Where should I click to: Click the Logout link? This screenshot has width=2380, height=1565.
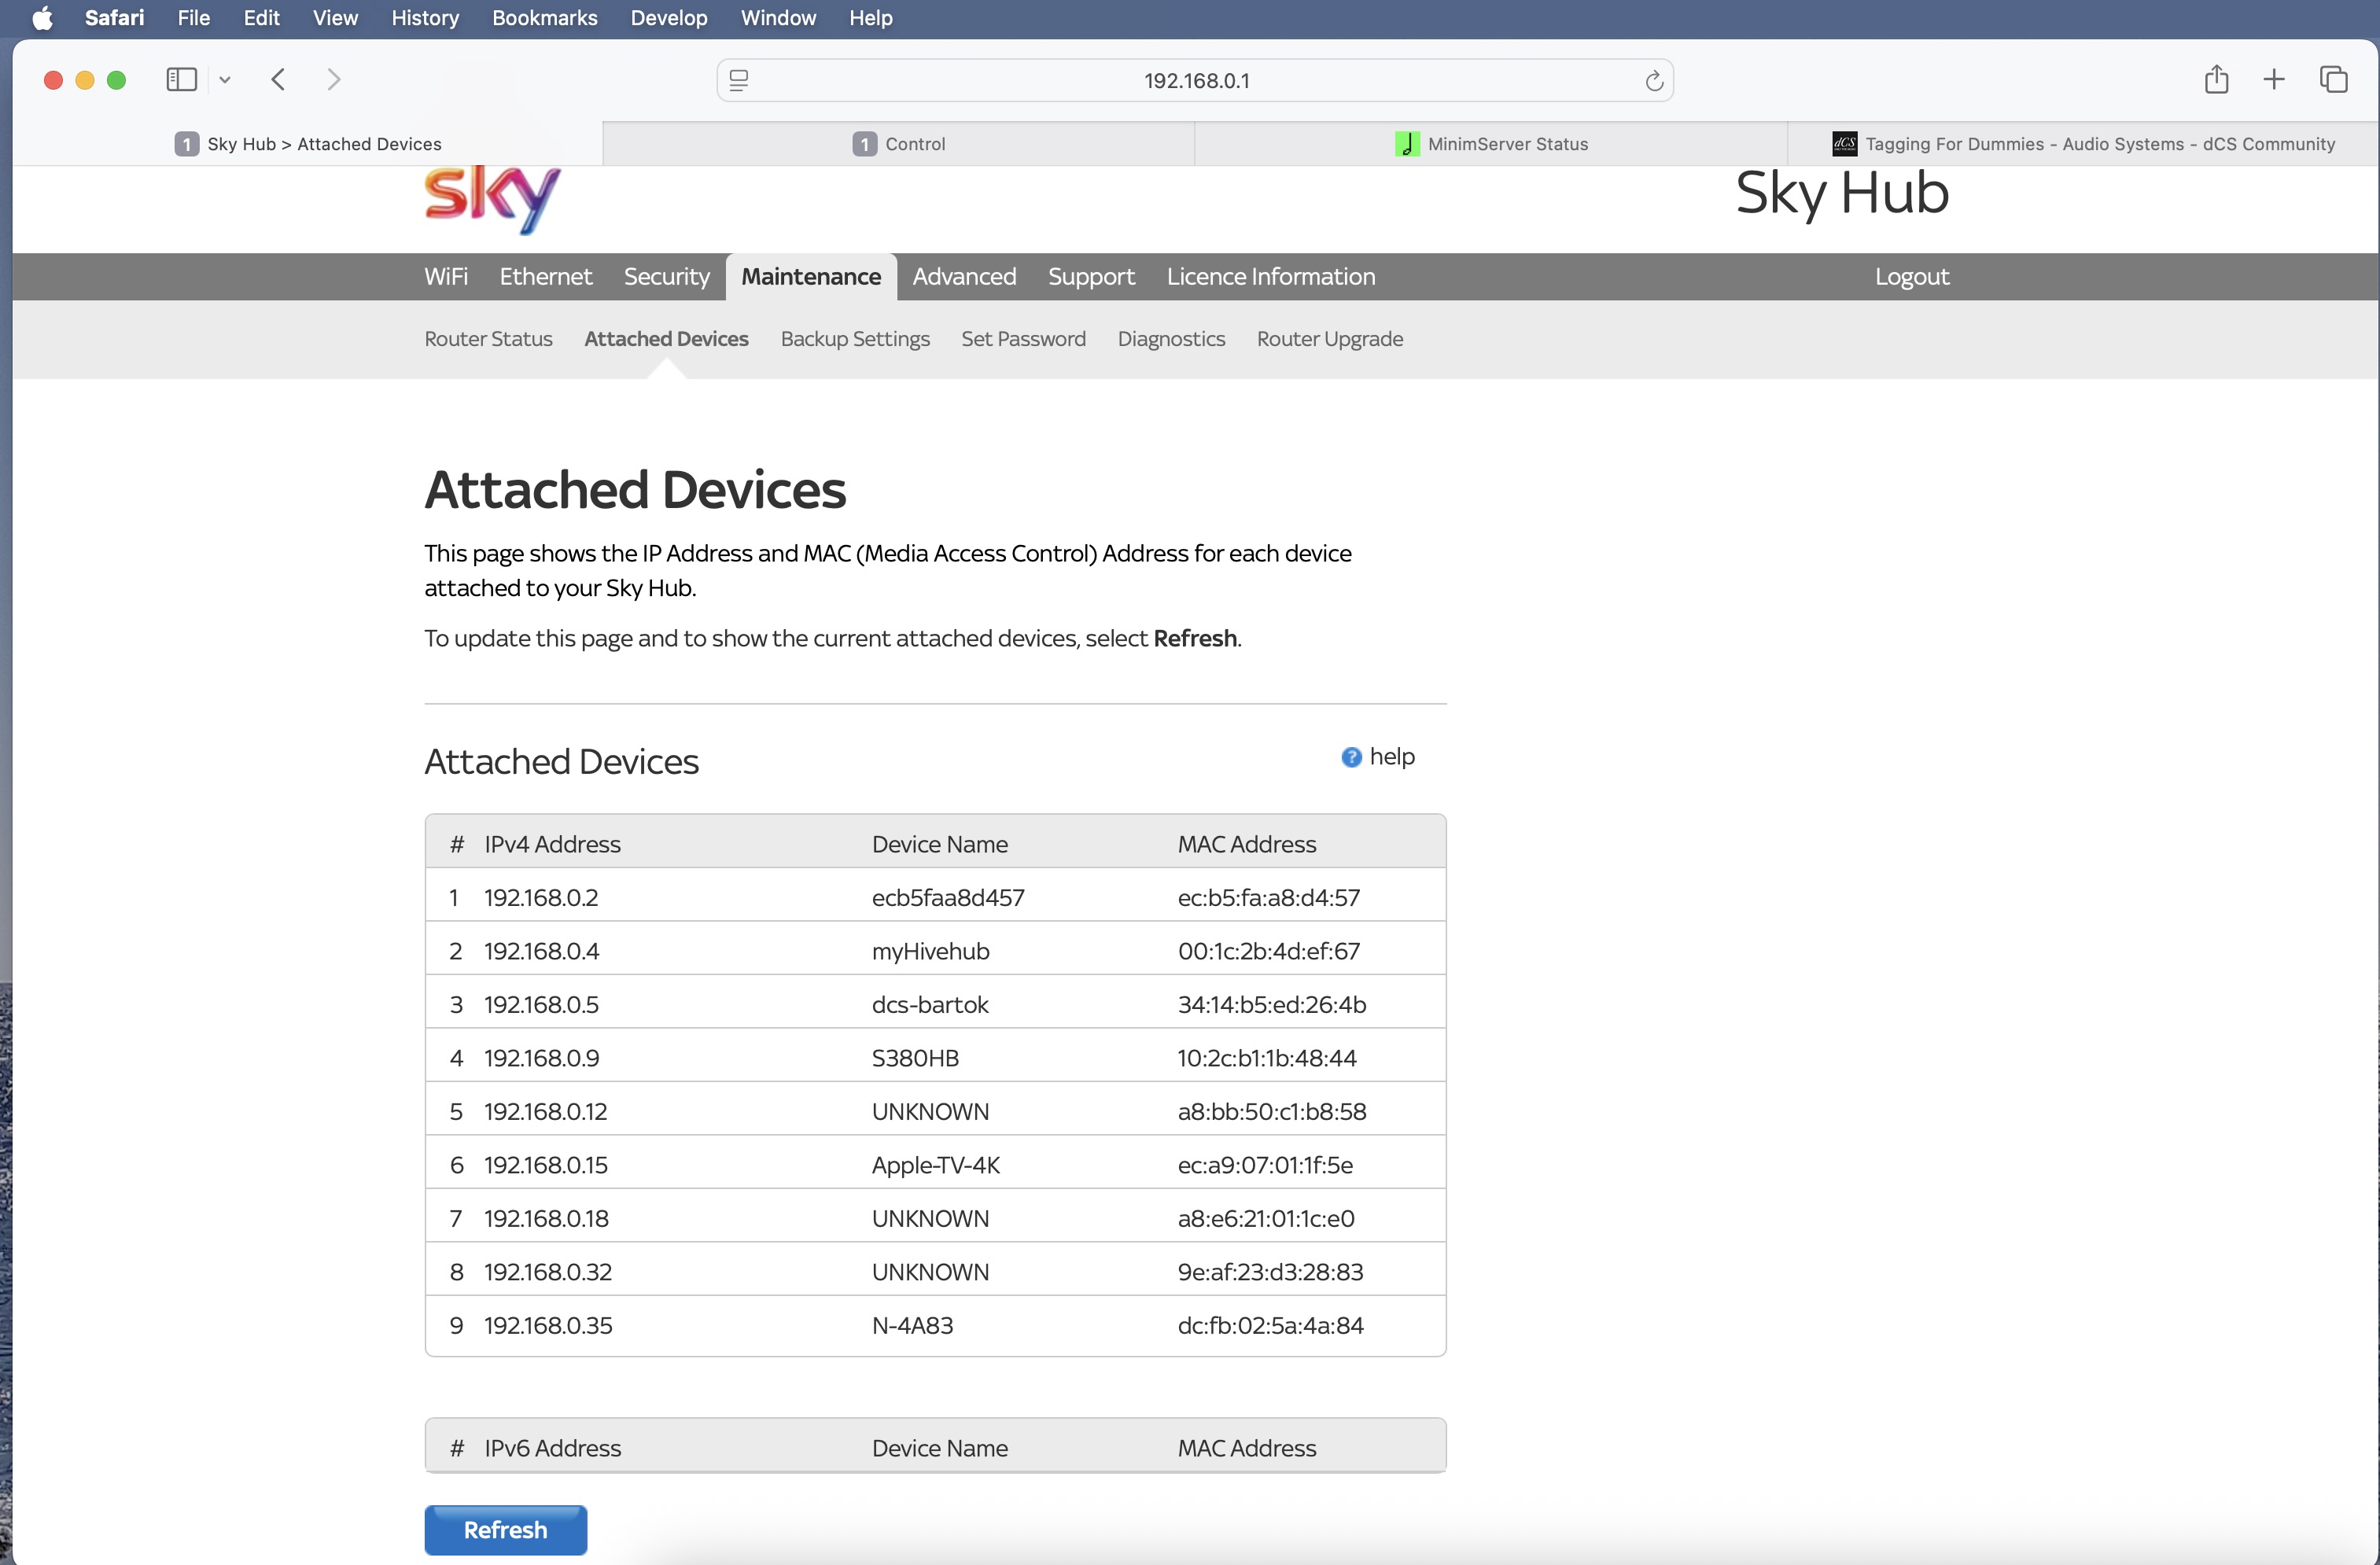click(x=1911, y=276)
